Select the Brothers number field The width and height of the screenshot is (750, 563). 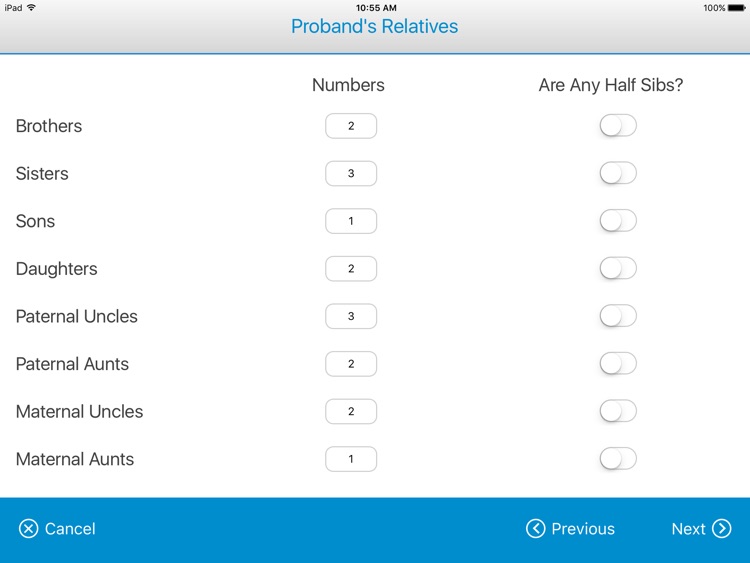(351, 126)
